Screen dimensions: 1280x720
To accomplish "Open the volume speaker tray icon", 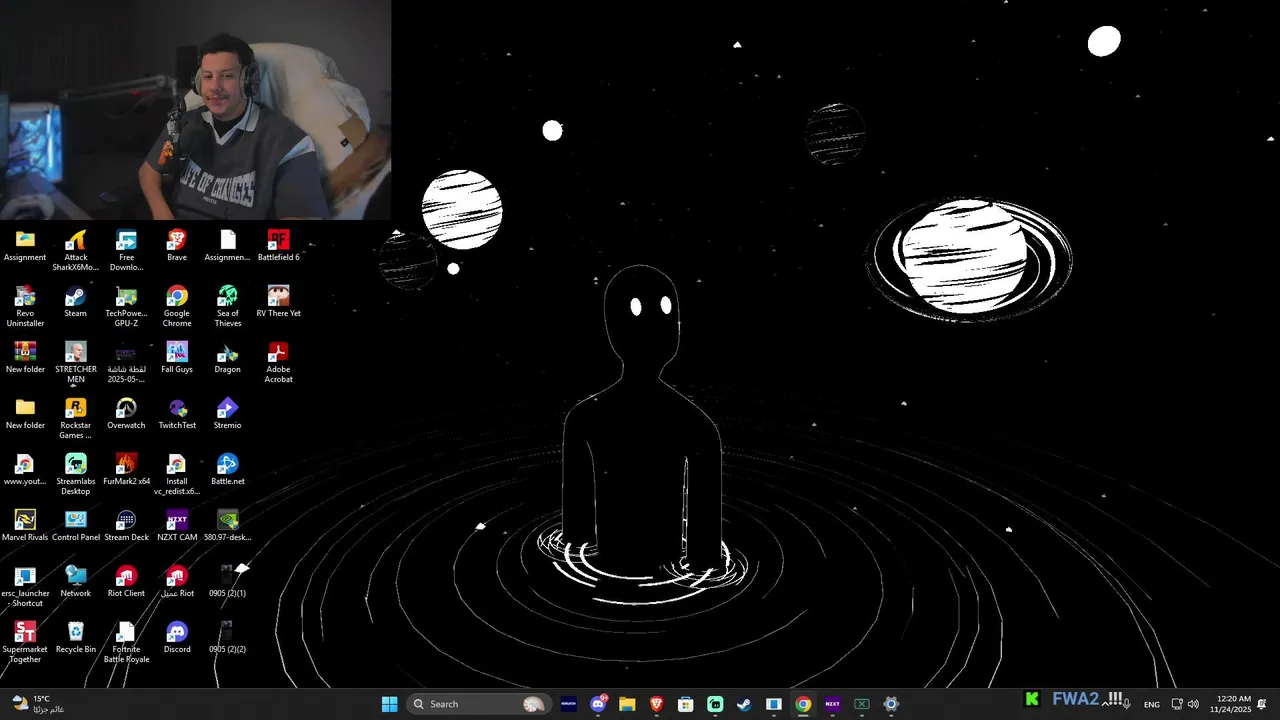I will coord(1193,704).
